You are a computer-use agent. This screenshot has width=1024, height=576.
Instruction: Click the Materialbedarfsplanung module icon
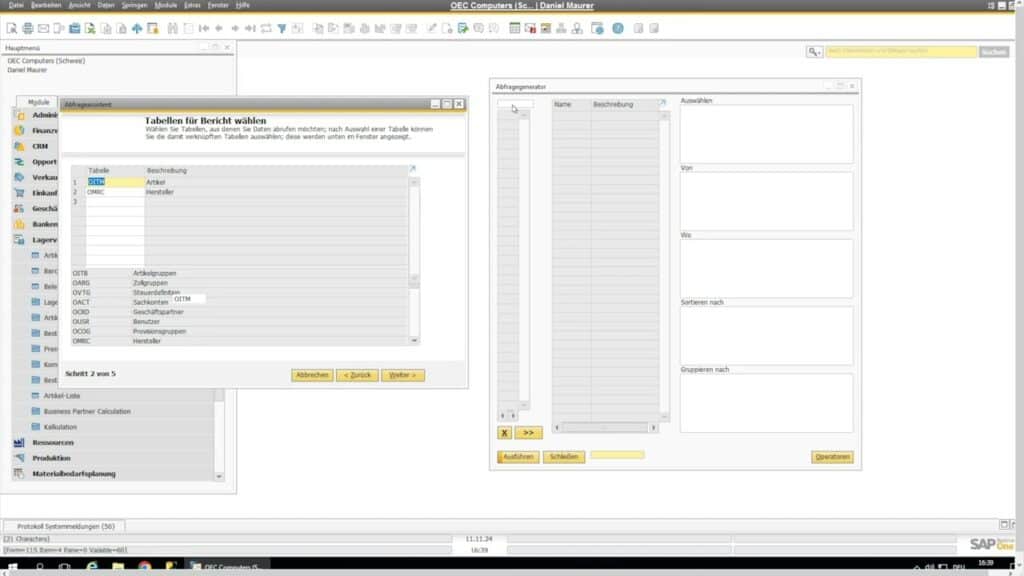(19, 473)
